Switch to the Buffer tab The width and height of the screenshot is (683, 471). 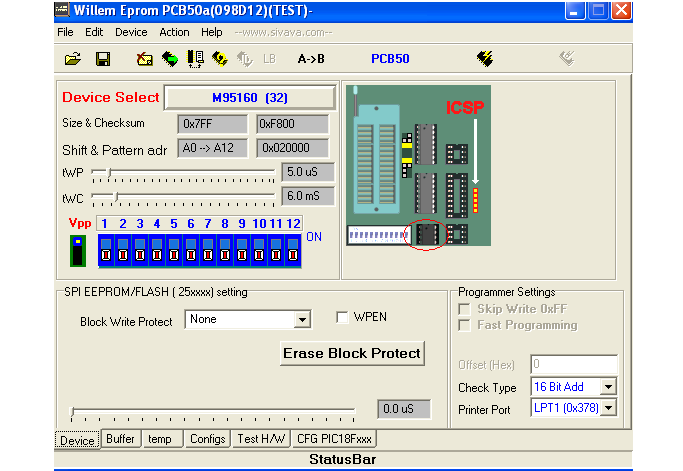(120, 439)
